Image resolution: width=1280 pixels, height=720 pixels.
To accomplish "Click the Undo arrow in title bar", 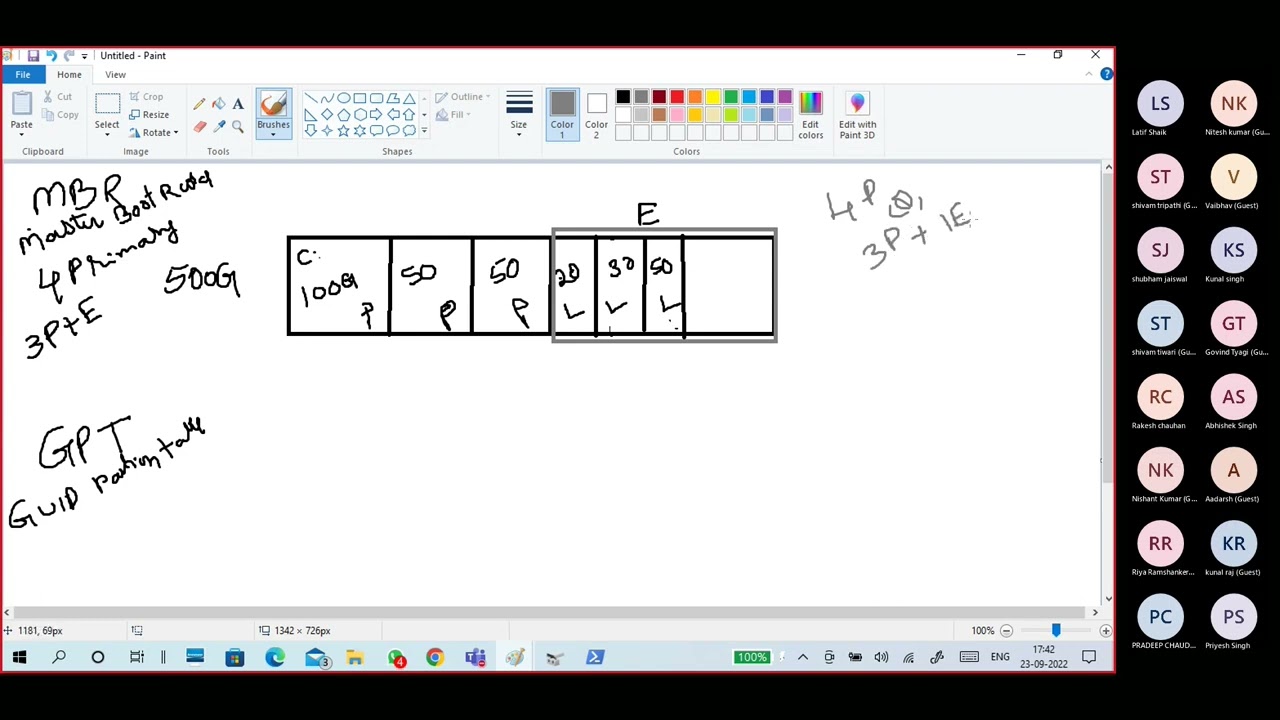I will pyautogui.click(x=51, y=56).
